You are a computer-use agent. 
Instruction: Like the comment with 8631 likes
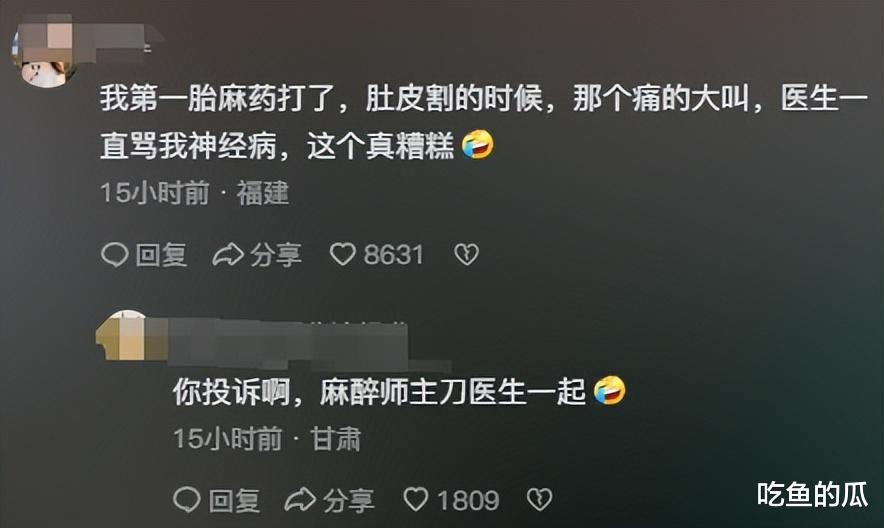coord(343,254)
